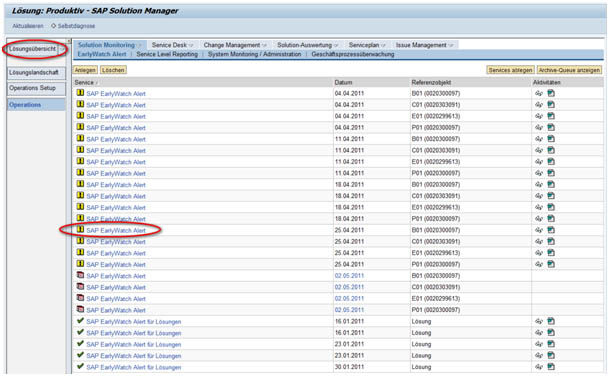Select reference cell 'C01 (0020303091)' dated 25.04.2011
Image resolution: width=609 pixels, height=376 pixels.
pos(435,242)
